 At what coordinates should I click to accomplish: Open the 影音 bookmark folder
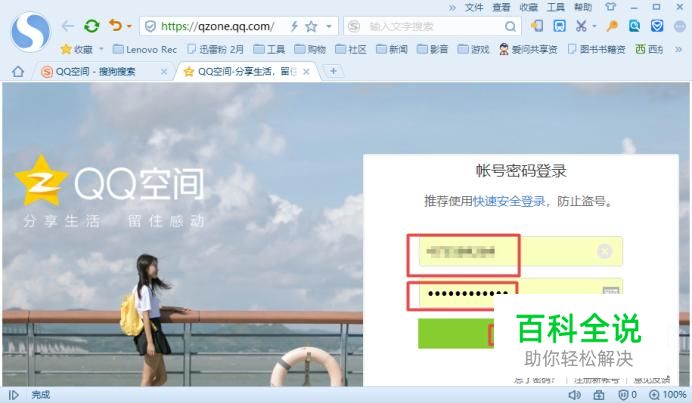click(432, 49)
